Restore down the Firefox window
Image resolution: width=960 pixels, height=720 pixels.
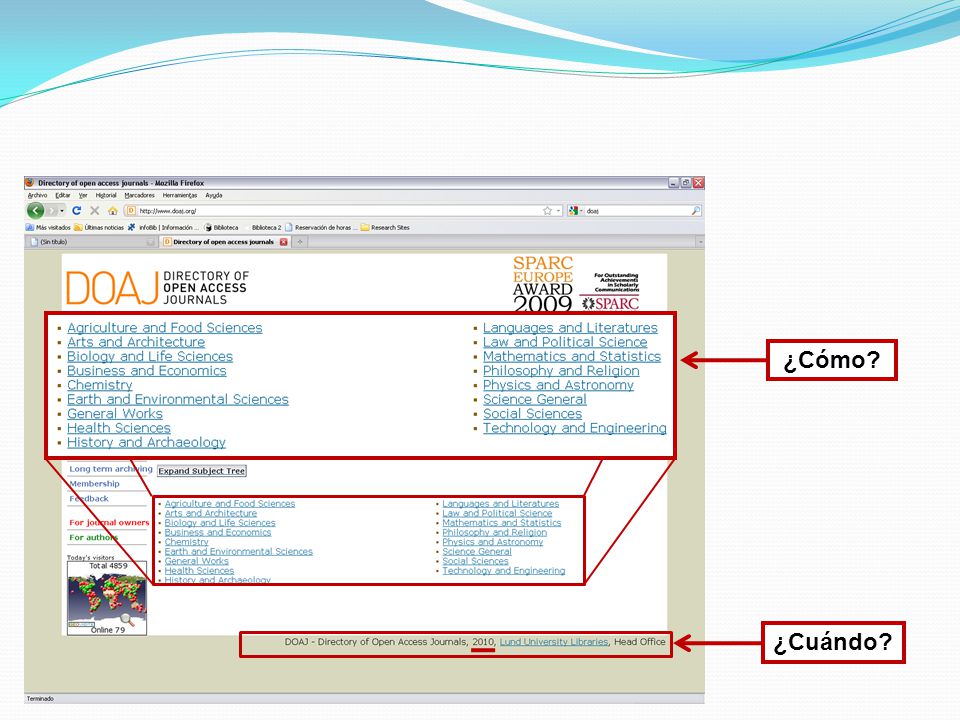tap(686, 182)
